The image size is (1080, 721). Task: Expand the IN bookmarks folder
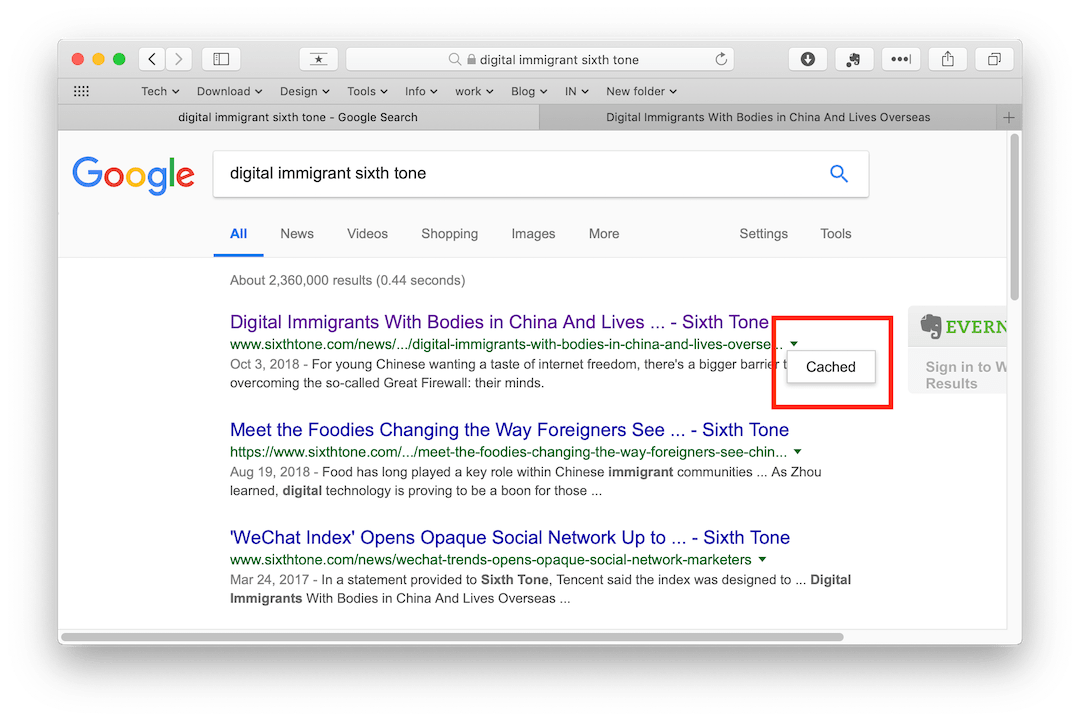click(x=577, y=91)
